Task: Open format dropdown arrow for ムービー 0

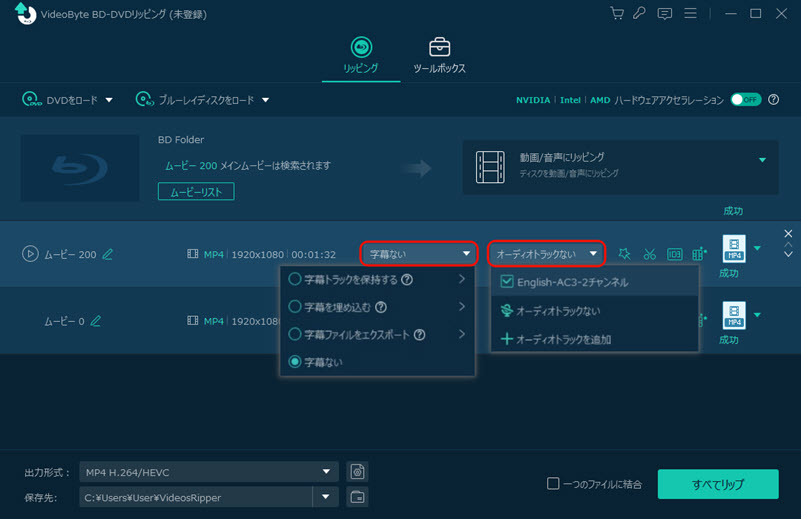Action: coord(757,315)
